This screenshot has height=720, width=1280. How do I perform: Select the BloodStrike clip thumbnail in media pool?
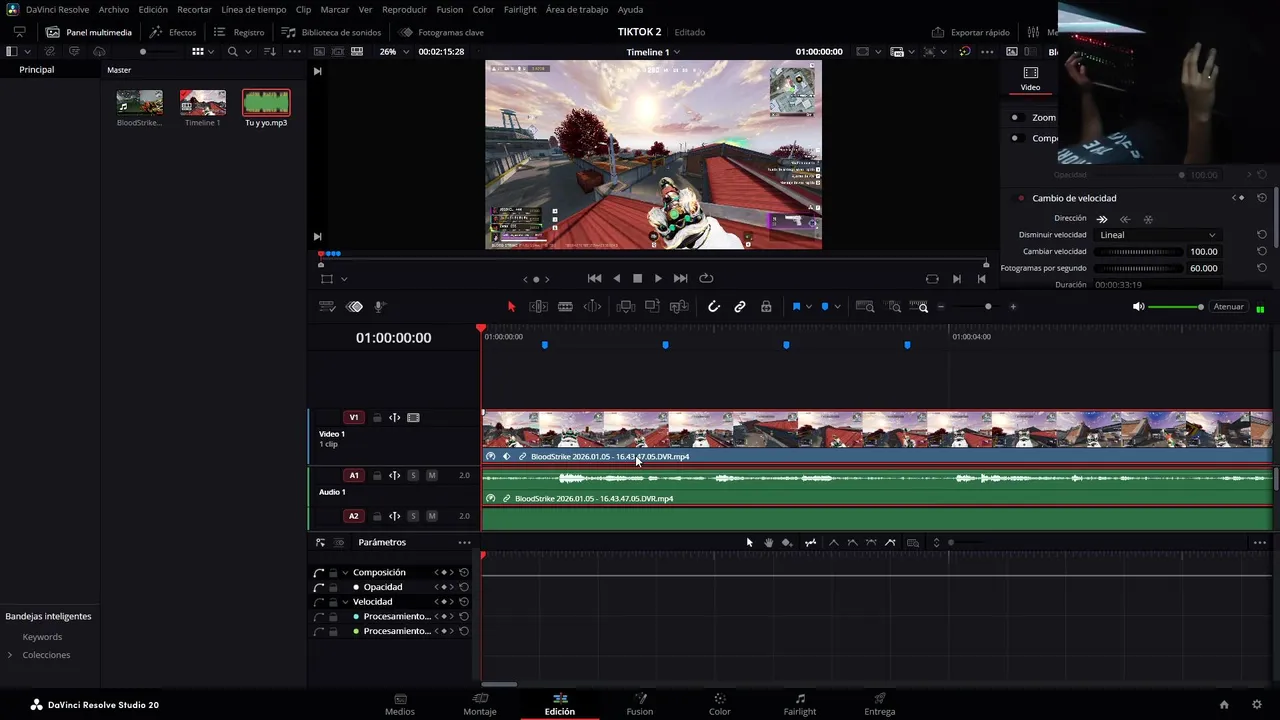click(139, 103)
